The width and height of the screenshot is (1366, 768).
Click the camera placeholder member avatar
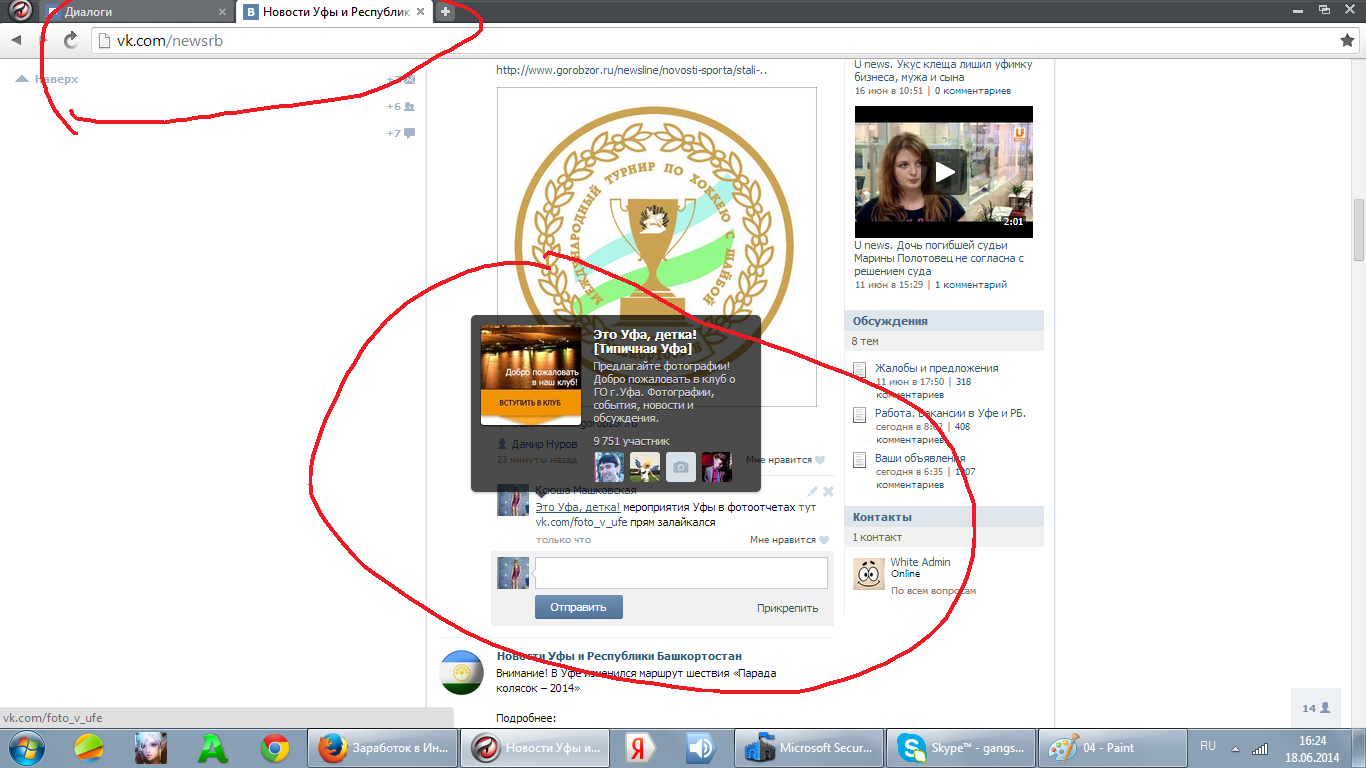pos(680,467)
